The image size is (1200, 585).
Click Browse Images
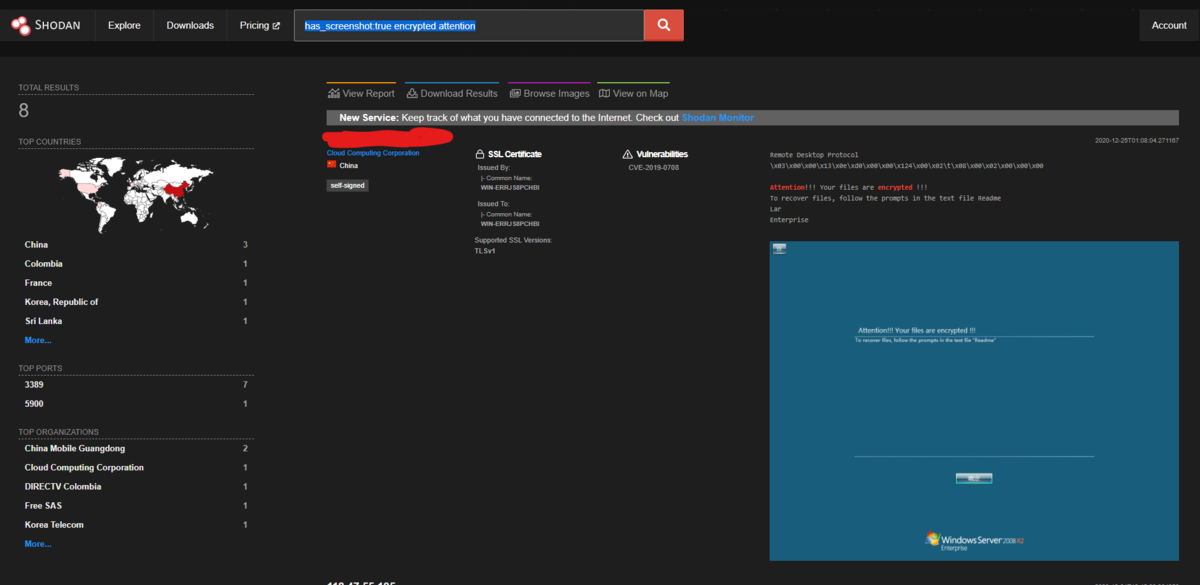549,93
